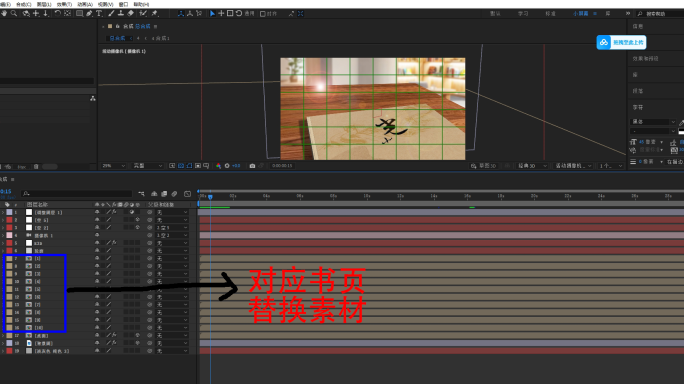684x384 pixels.
Task: Open the viewer resolution dropdown
Action: [x=147, y=166]
